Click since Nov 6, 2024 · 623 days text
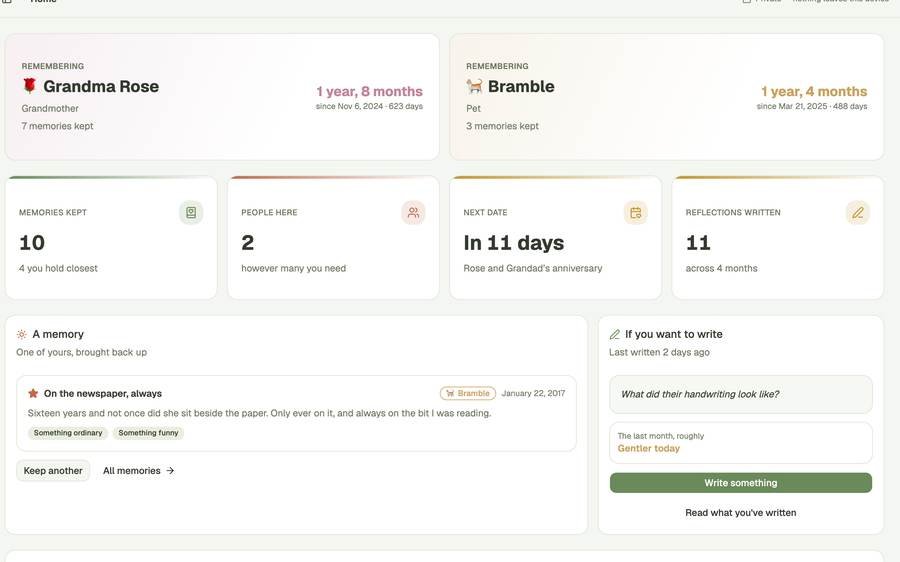Viewport: 900px width, 562px height. [369, 106]
